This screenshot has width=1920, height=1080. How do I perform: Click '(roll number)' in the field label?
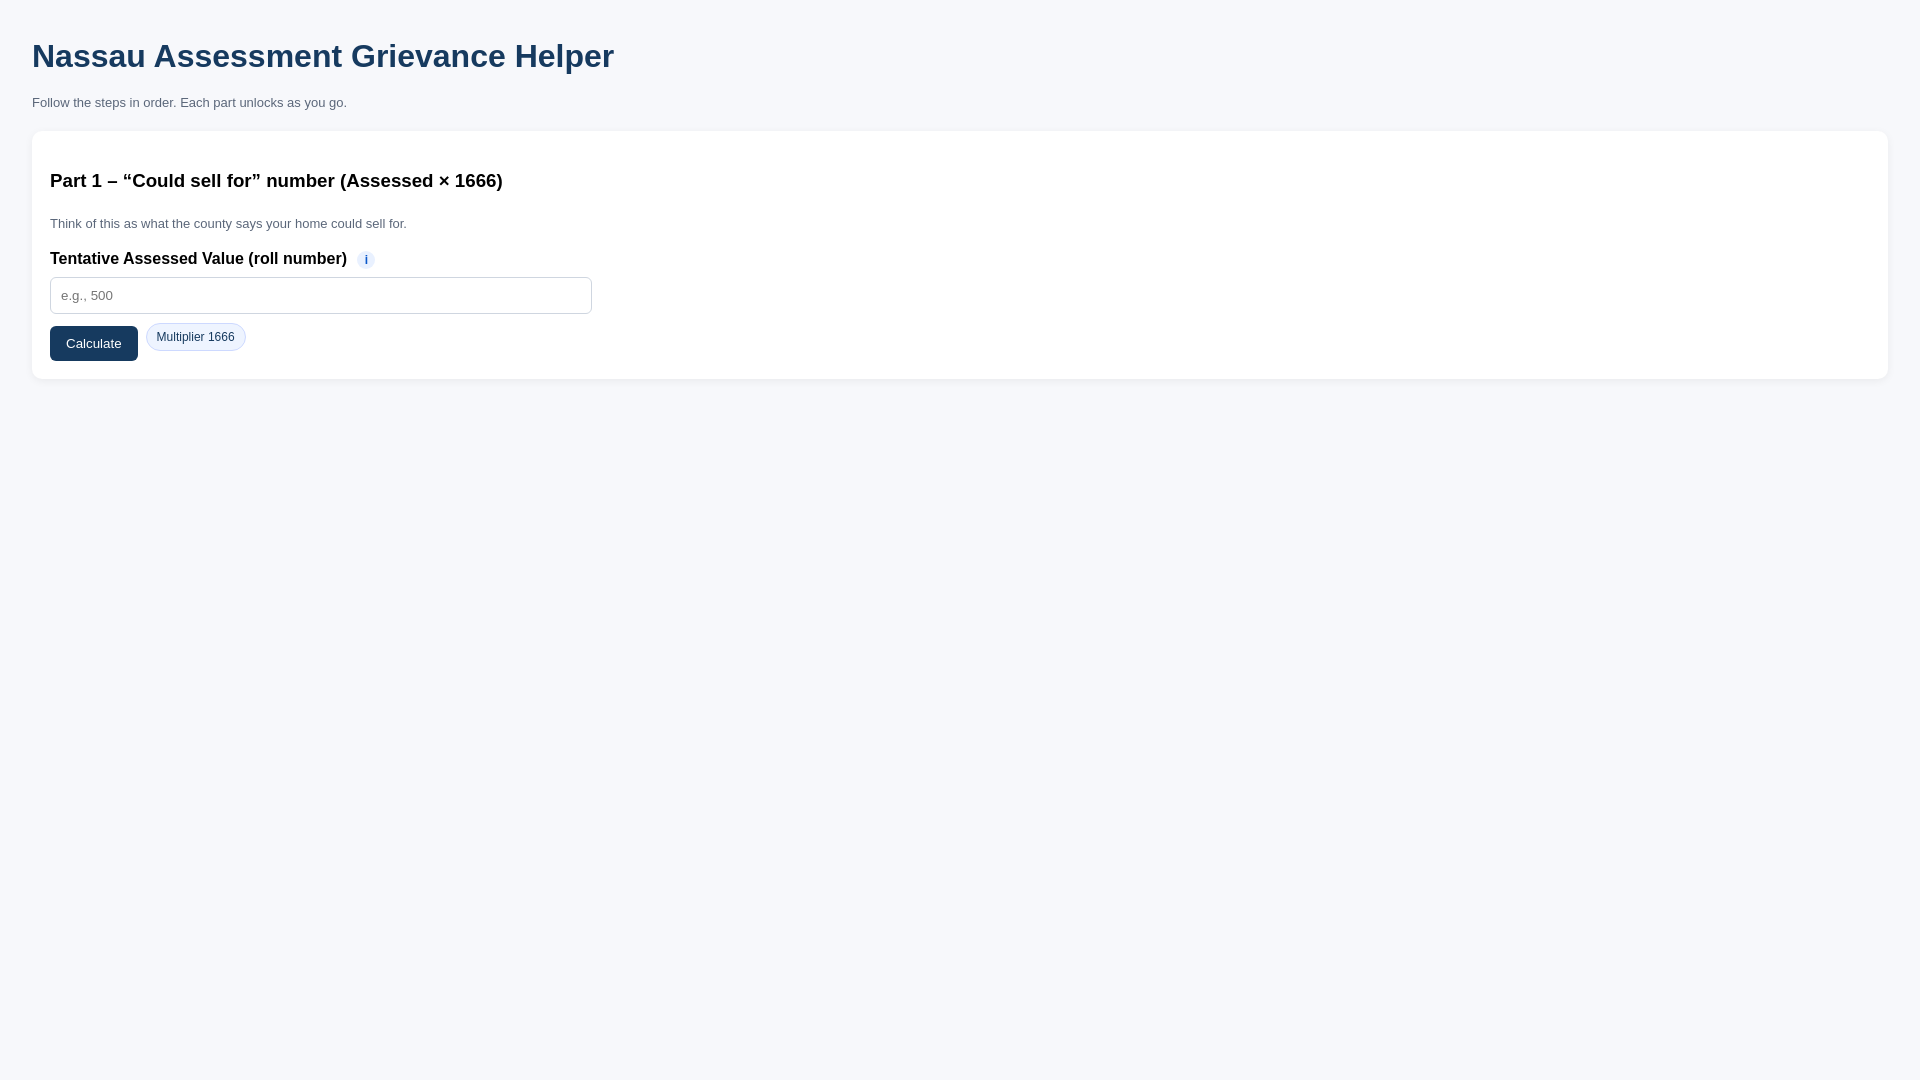[x=297, y=259]
